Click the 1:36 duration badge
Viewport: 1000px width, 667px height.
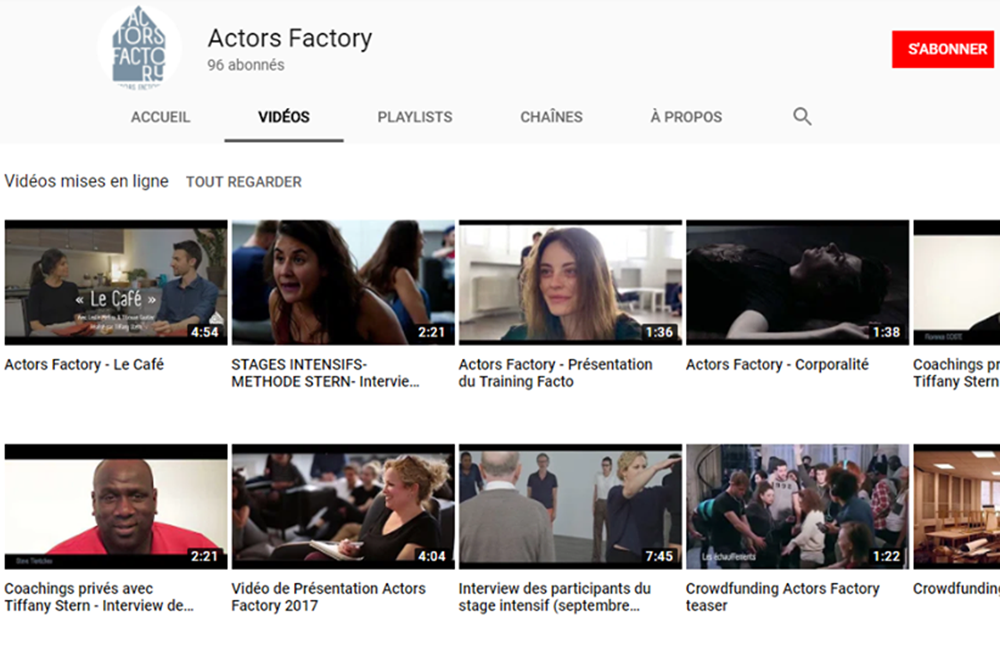coord(659,332)
